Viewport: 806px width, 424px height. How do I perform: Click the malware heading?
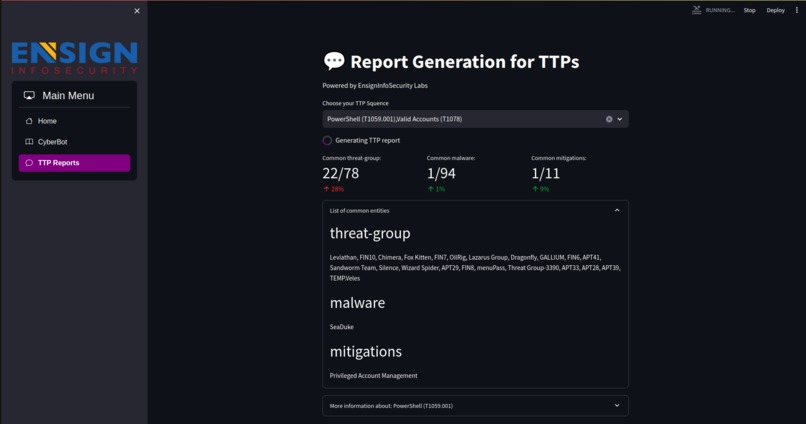click(x=357, y=303)
